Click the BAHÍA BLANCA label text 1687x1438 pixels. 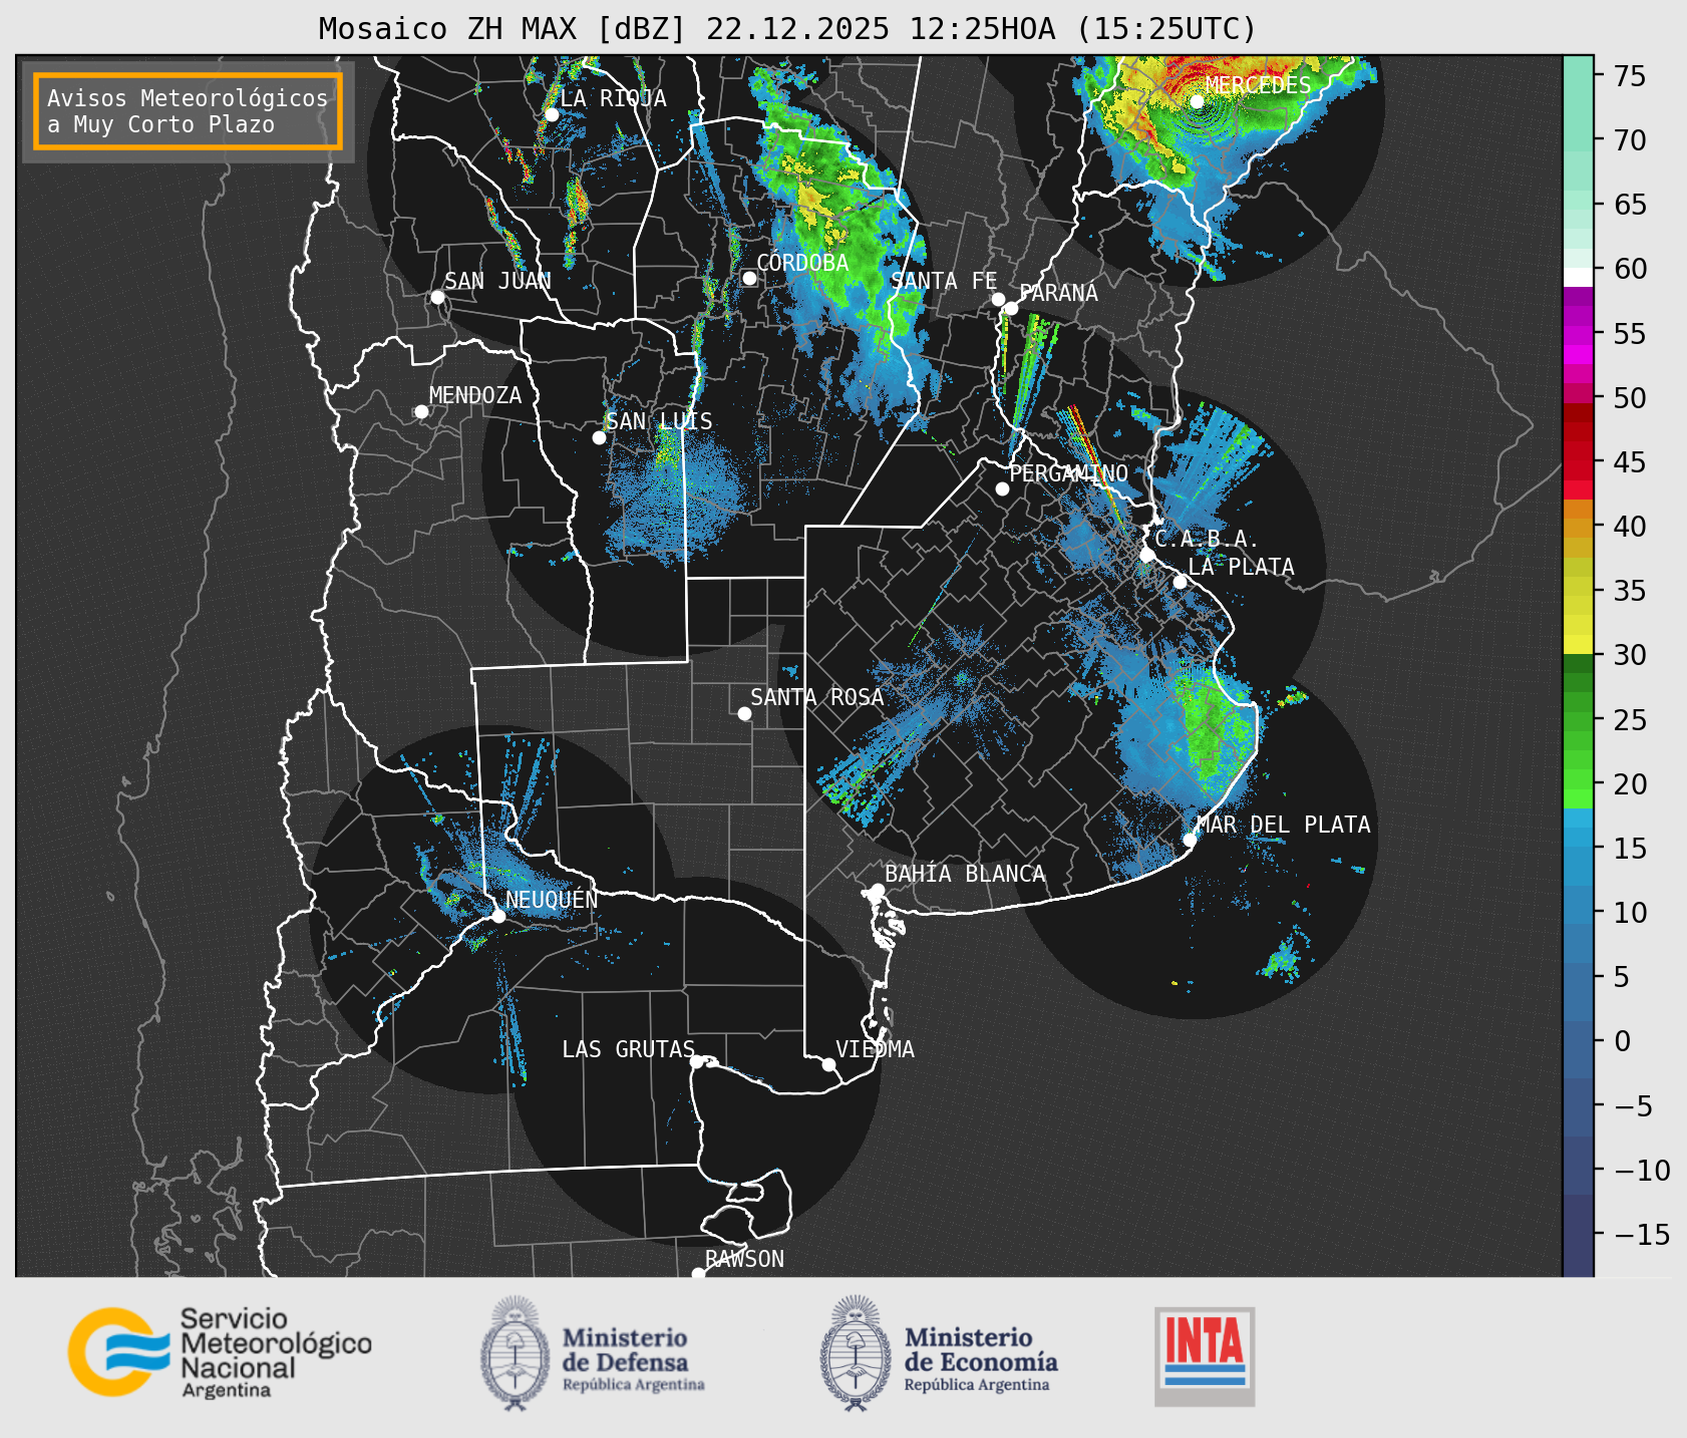click(x=965, y=874)
